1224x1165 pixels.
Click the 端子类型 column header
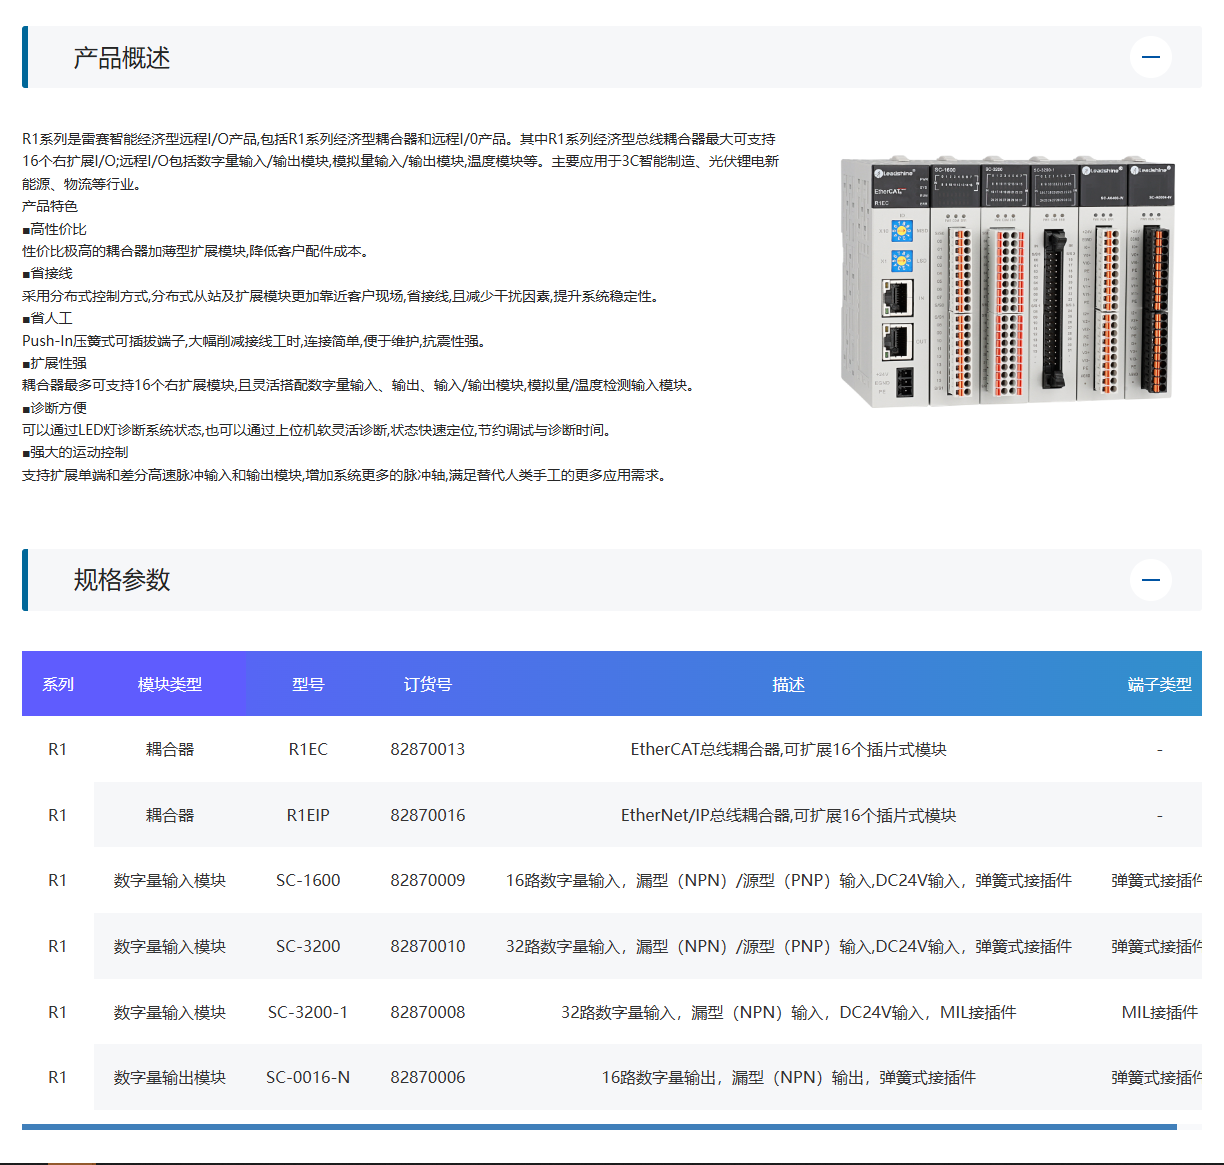(1160, 684)
